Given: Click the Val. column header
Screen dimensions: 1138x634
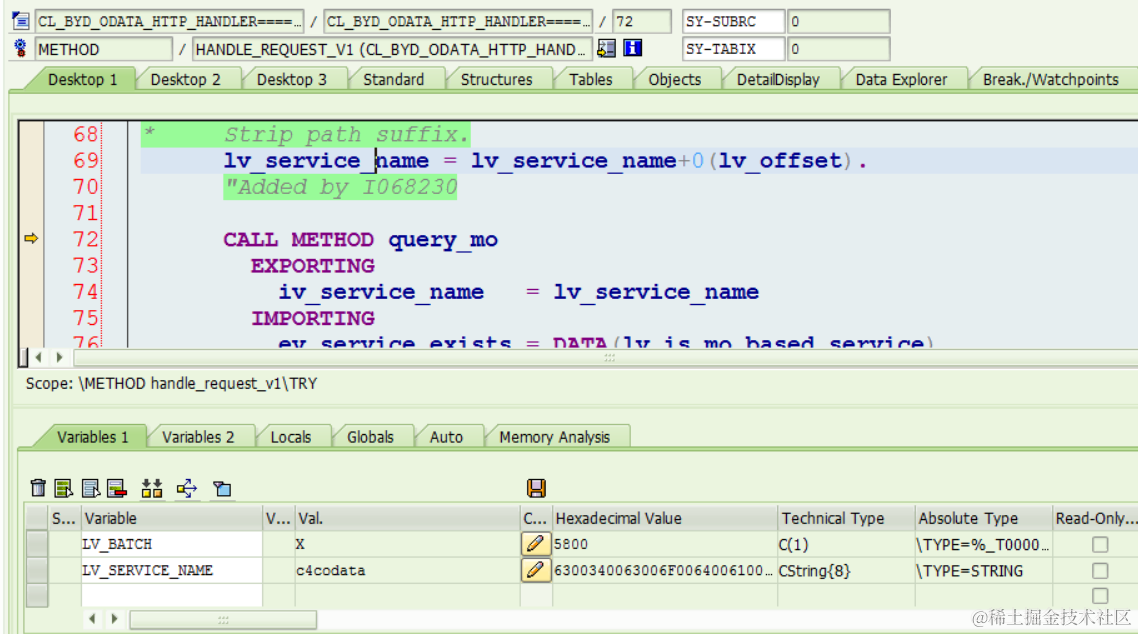Looking at the screenshot, I should click(x=407, y=518).
